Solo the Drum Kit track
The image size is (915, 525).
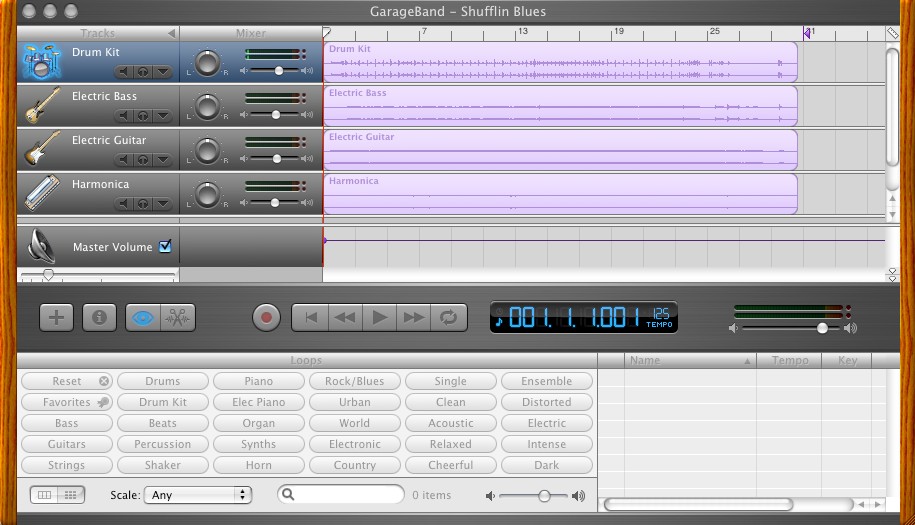pos(143,72)
